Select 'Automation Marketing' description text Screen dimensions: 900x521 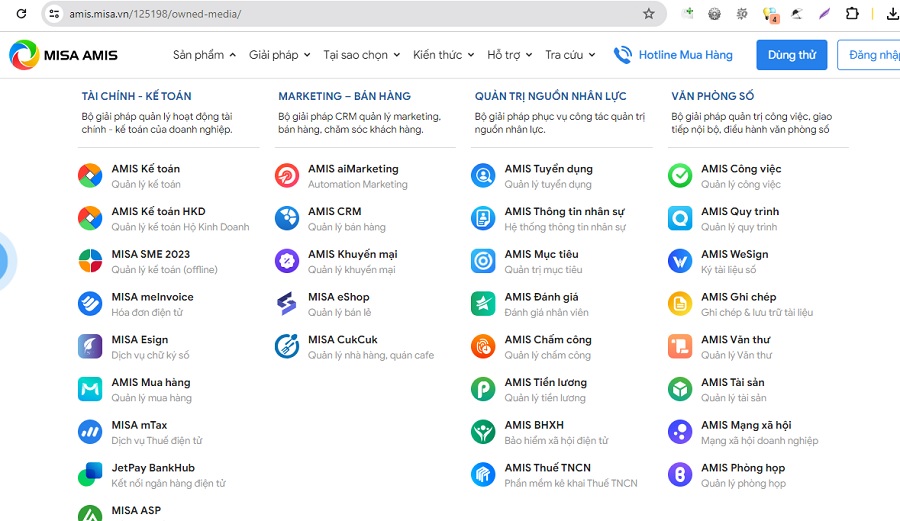click(x=358, y=184)
